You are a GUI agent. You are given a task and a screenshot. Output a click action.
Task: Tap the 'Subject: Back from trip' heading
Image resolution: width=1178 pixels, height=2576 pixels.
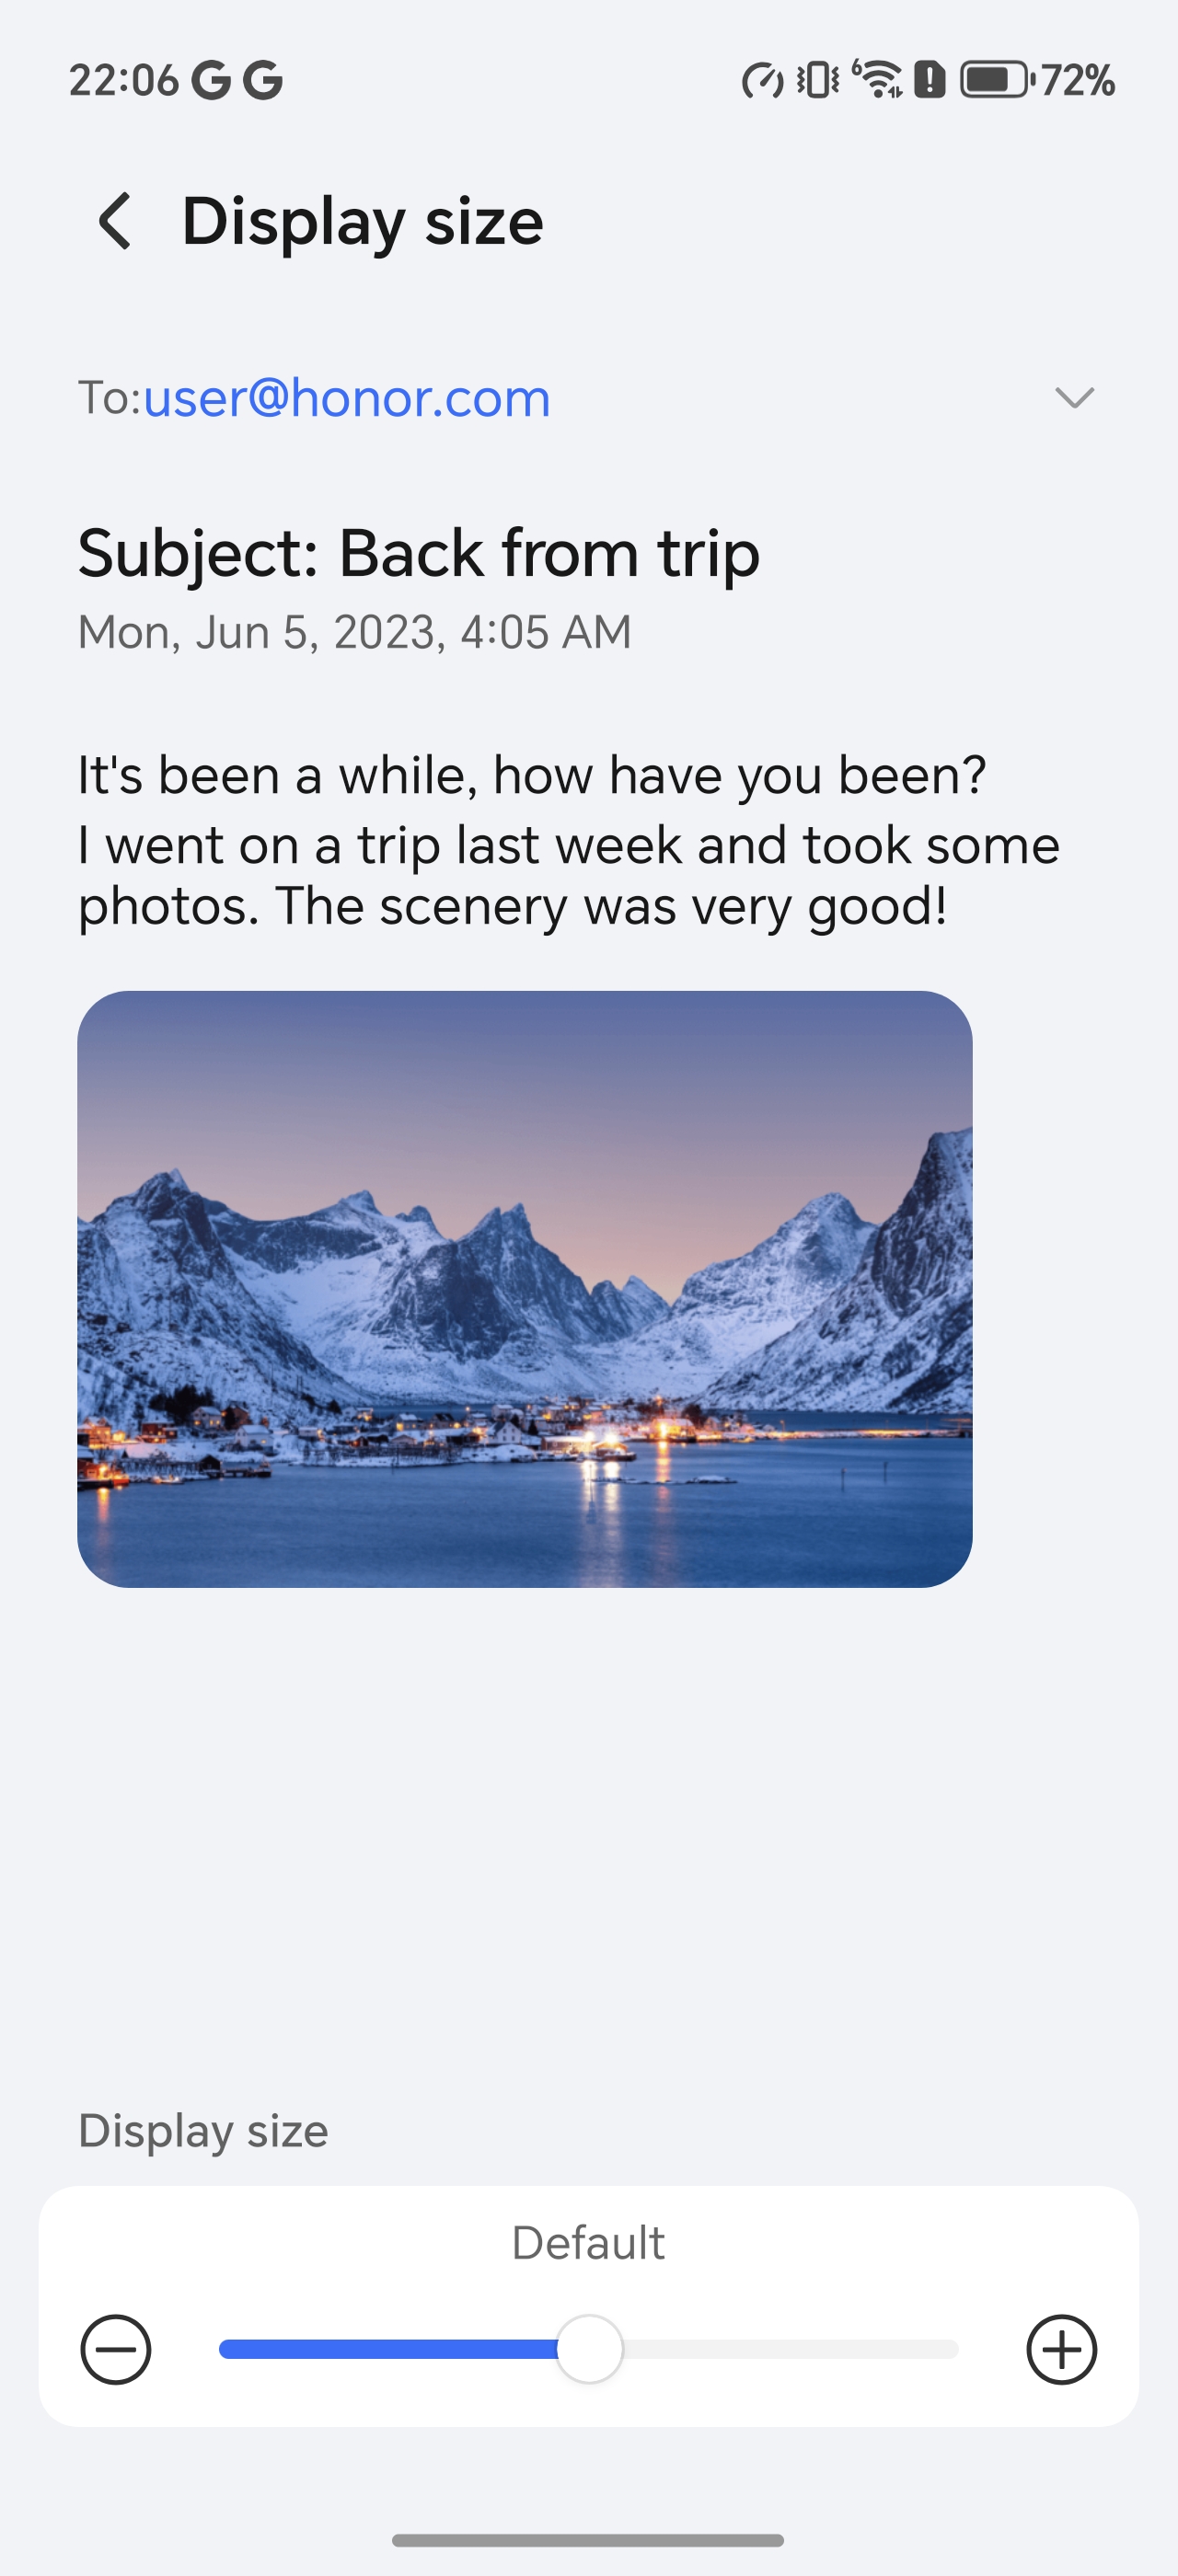[419, 553]
